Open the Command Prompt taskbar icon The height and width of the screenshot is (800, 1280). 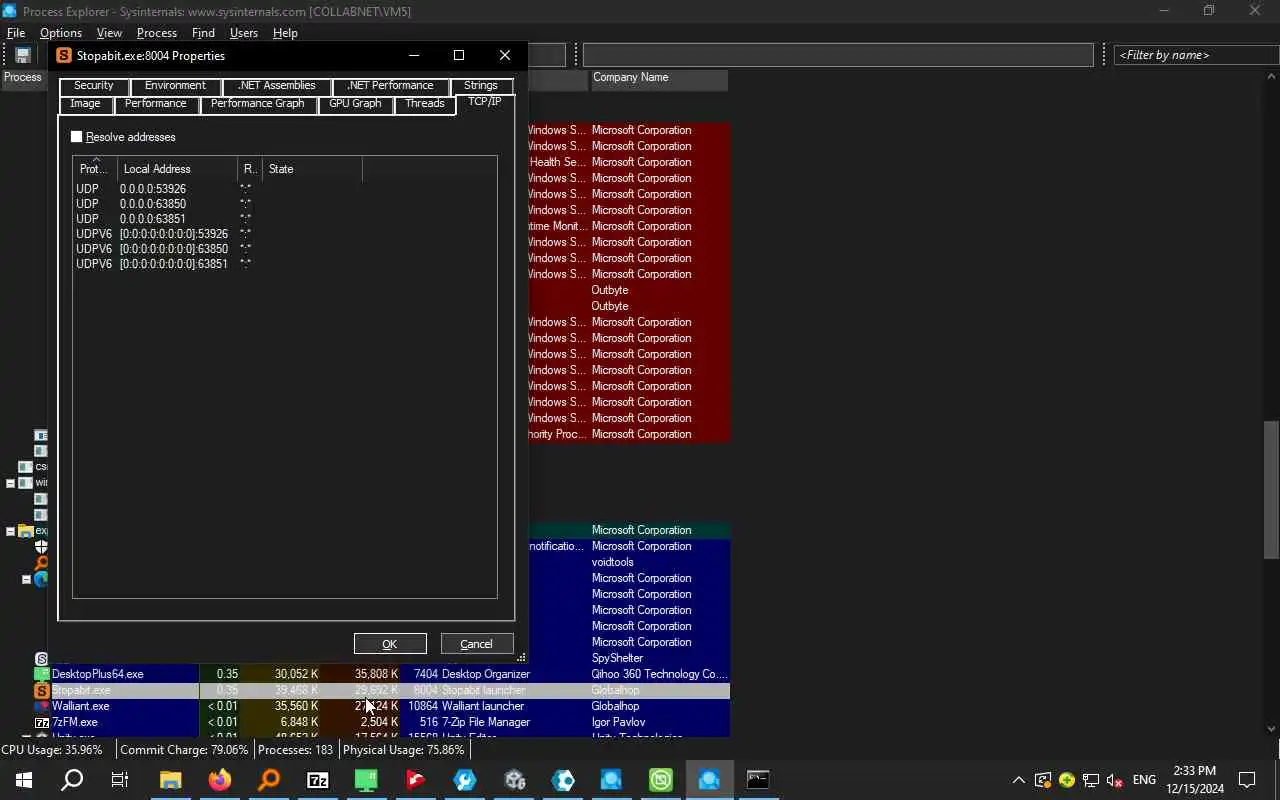pyautogui.click(x=758, y=780)
